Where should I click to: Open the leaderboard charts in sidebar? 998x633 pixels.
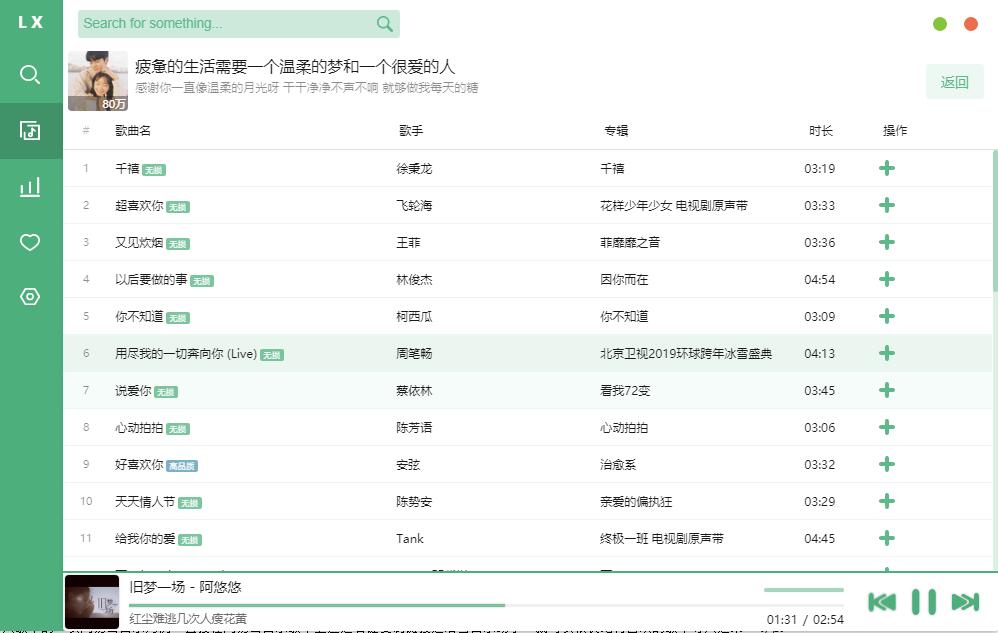pos(30,186)
